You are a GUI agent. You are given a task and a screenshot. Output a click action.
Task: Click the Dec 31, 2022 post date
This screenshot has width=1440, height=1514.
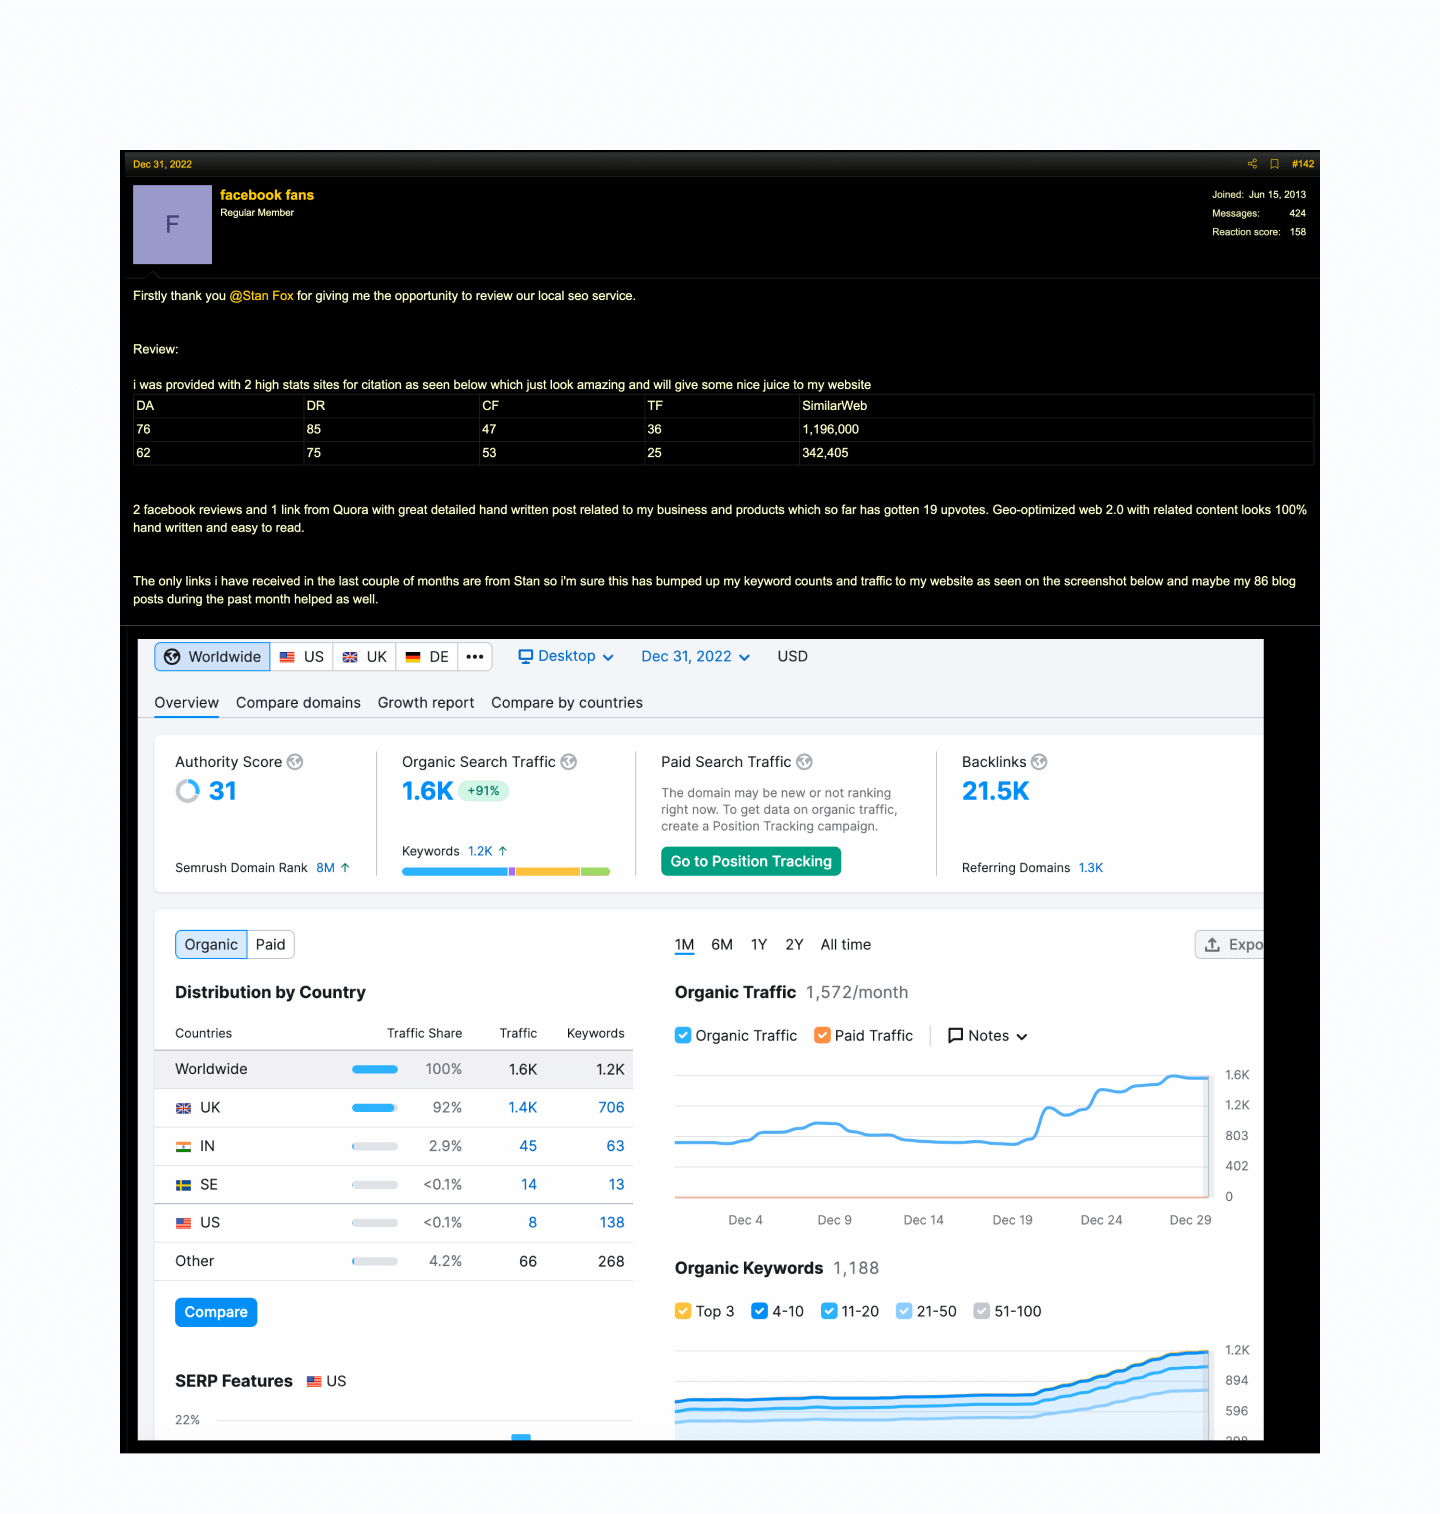[162, 164]
